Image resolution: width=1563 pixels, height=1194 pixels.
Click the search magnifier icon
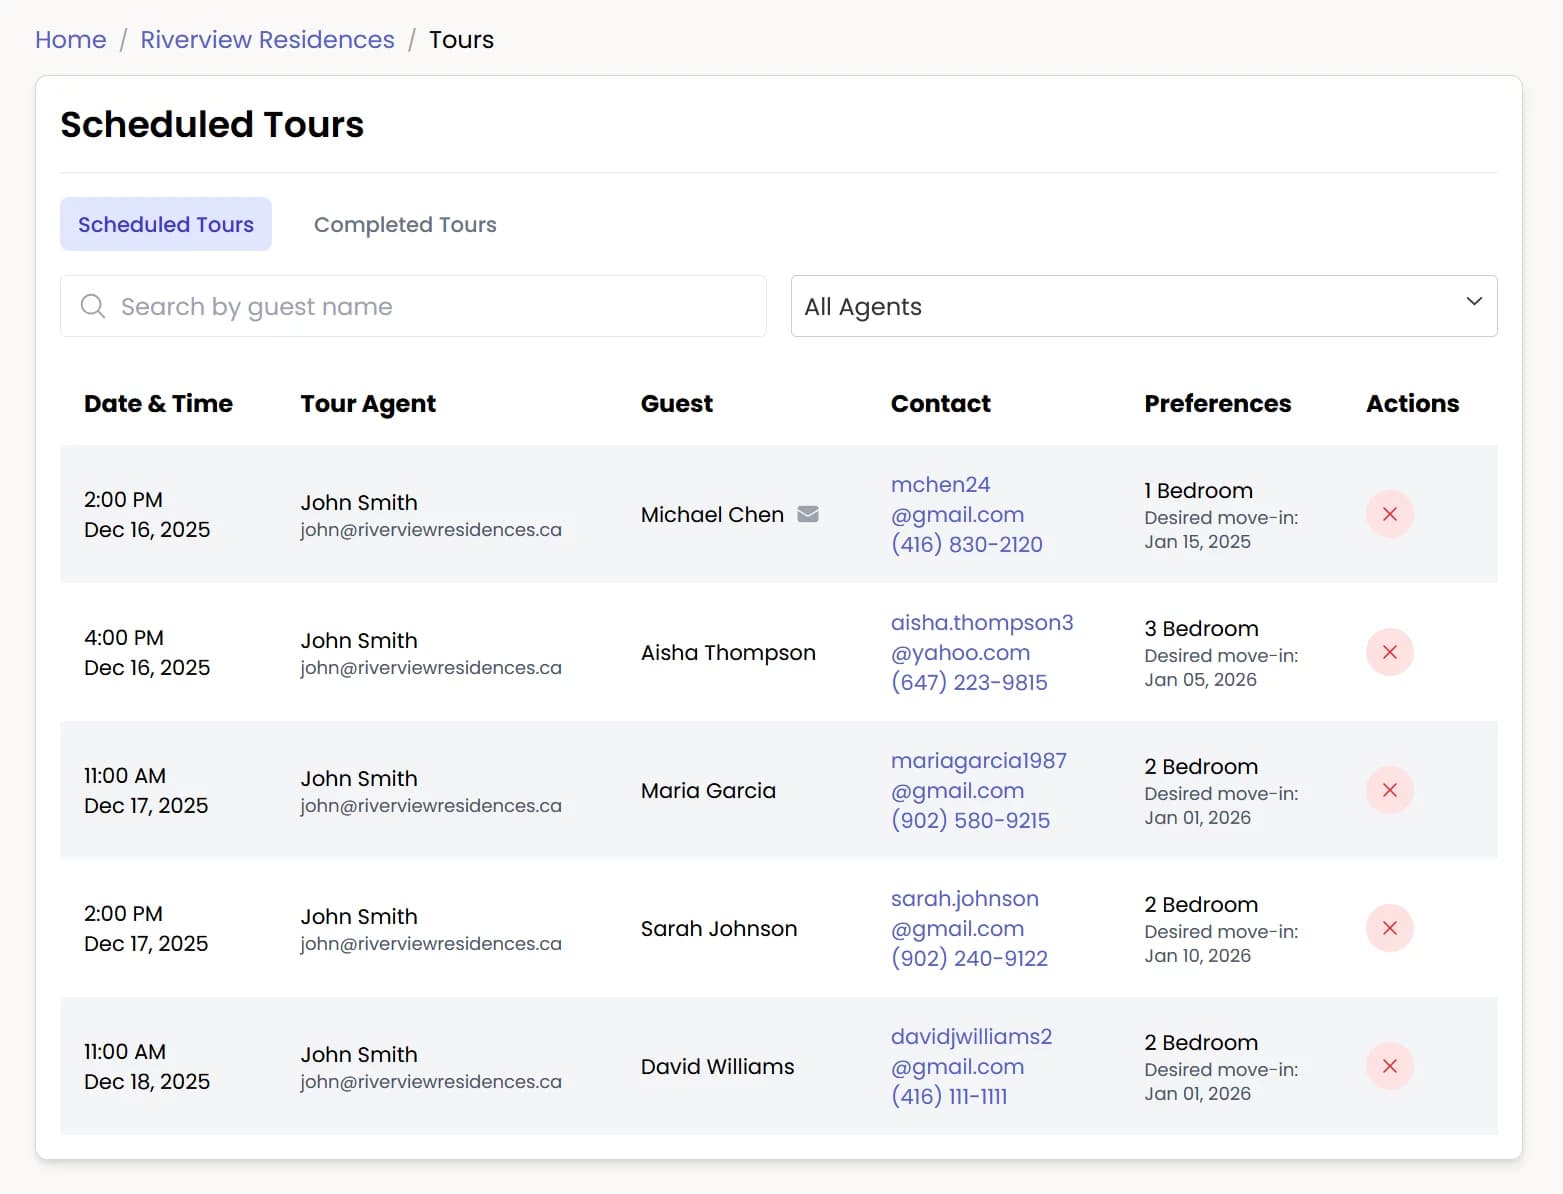click(x=93, y=306)
